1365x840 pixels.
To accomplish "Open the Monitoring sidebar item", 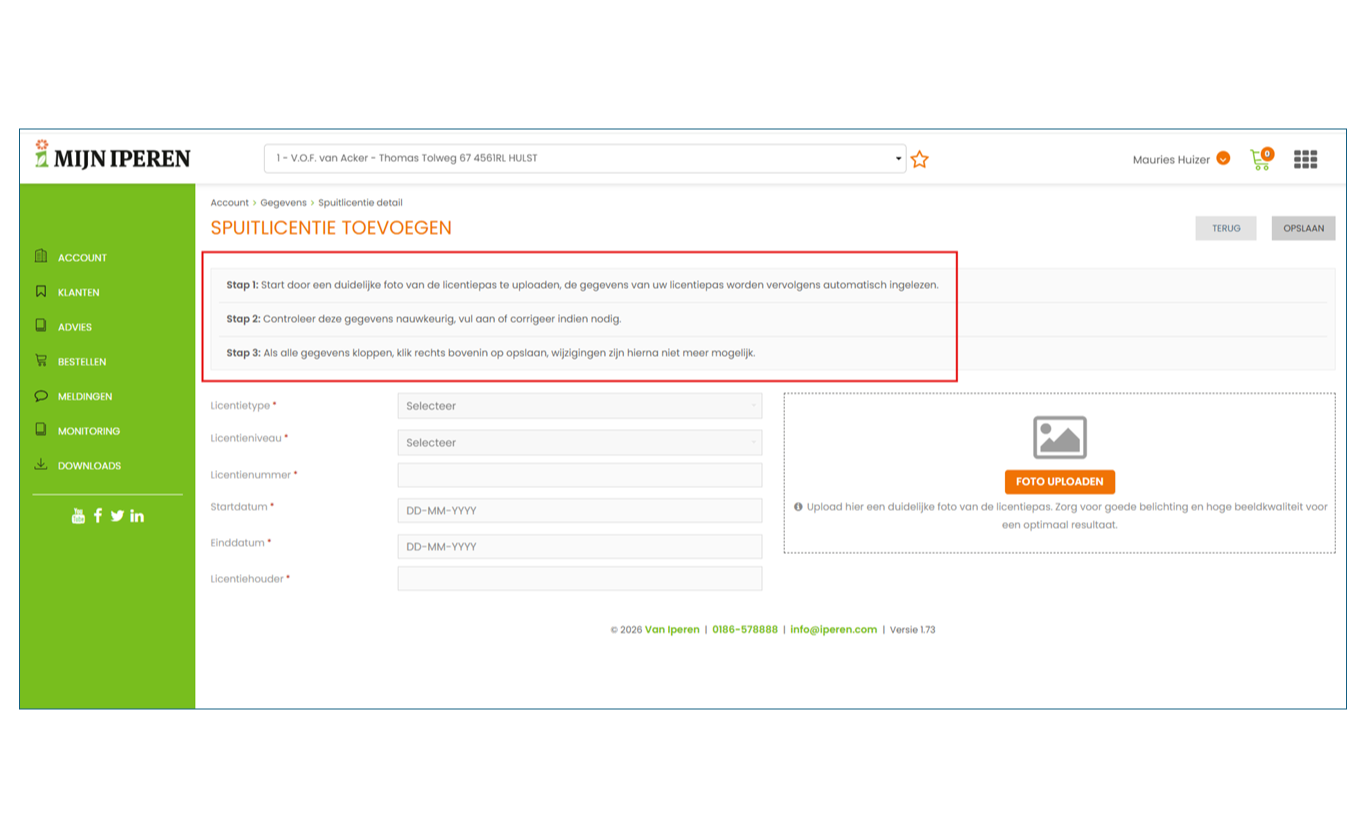I will 88,431.
